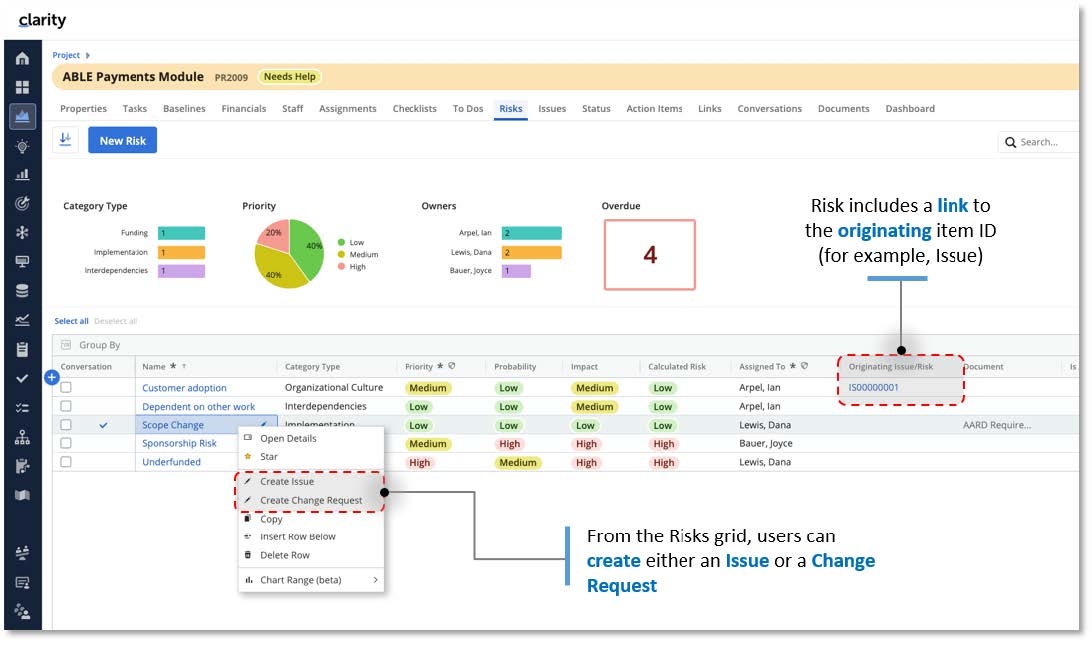
Task: Open the Customer adoption risk link
Action: 184,388
